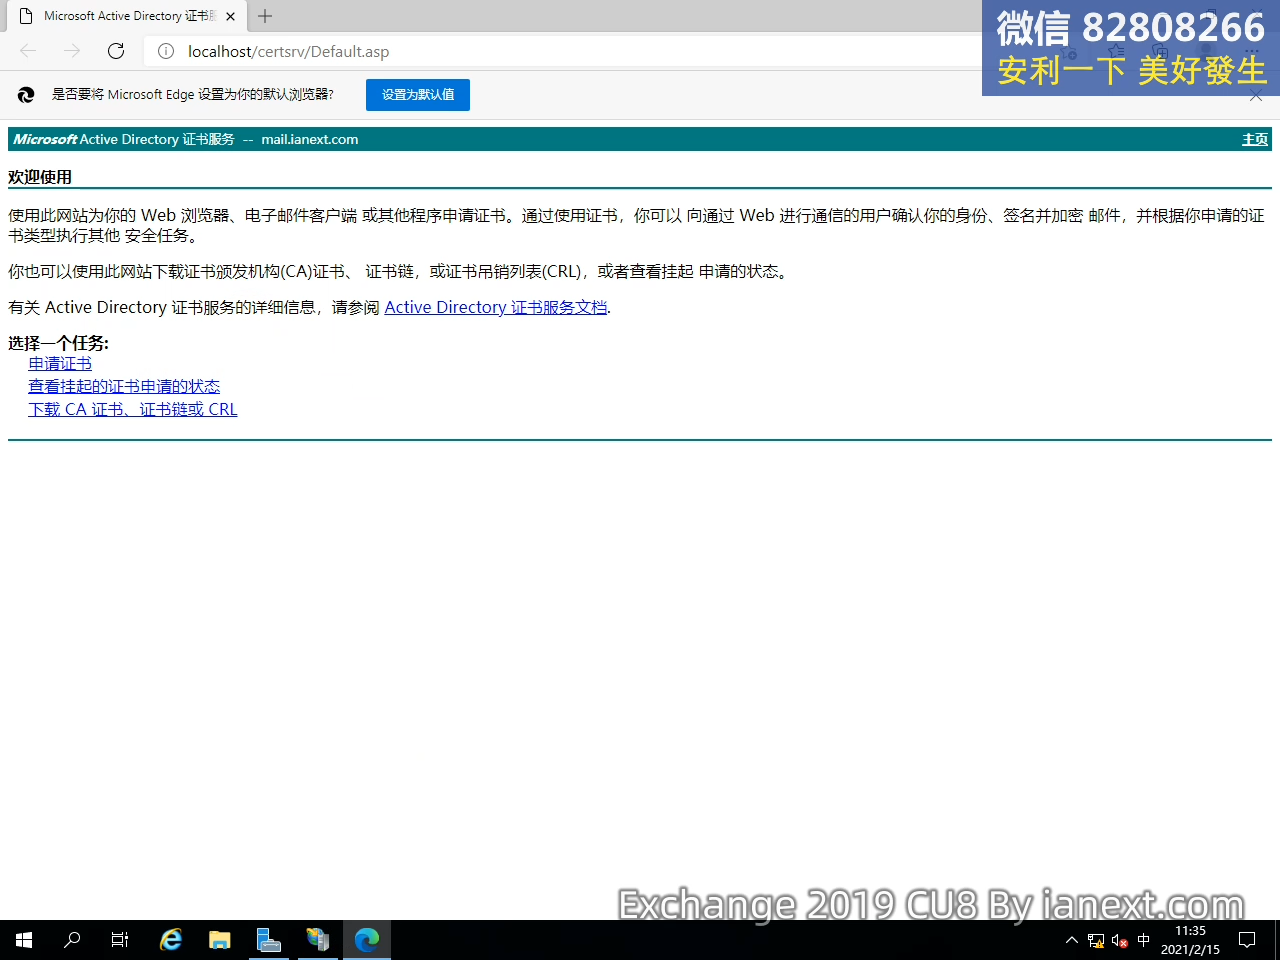Click the Microsoft Edge taskbar icon
The height and width of the screenshot is (960, 1280).
click(x=367, y=940)
